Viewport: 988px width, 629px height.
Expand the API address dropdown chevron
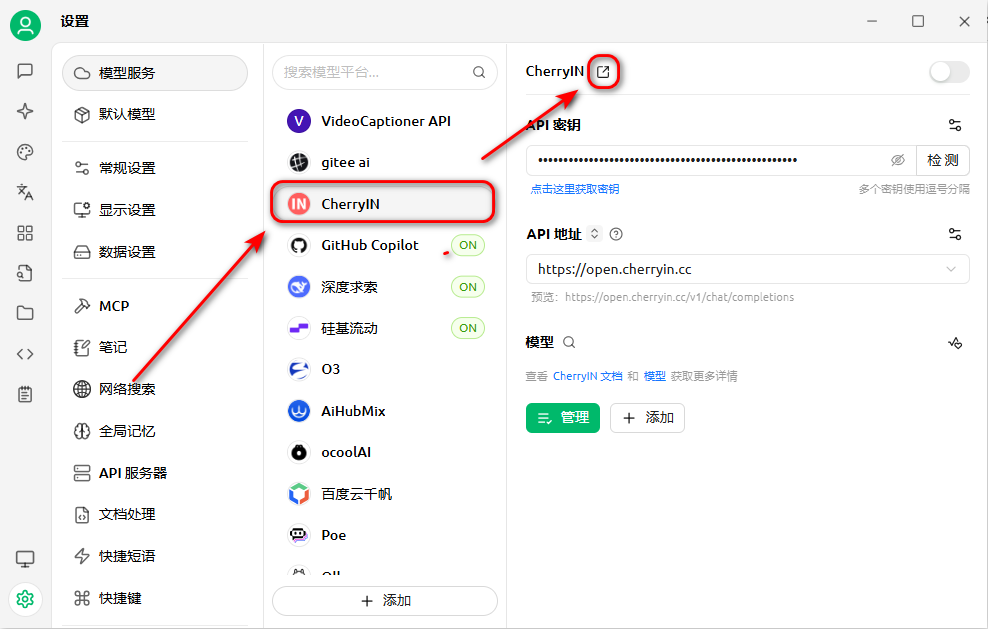pos(951,270)
